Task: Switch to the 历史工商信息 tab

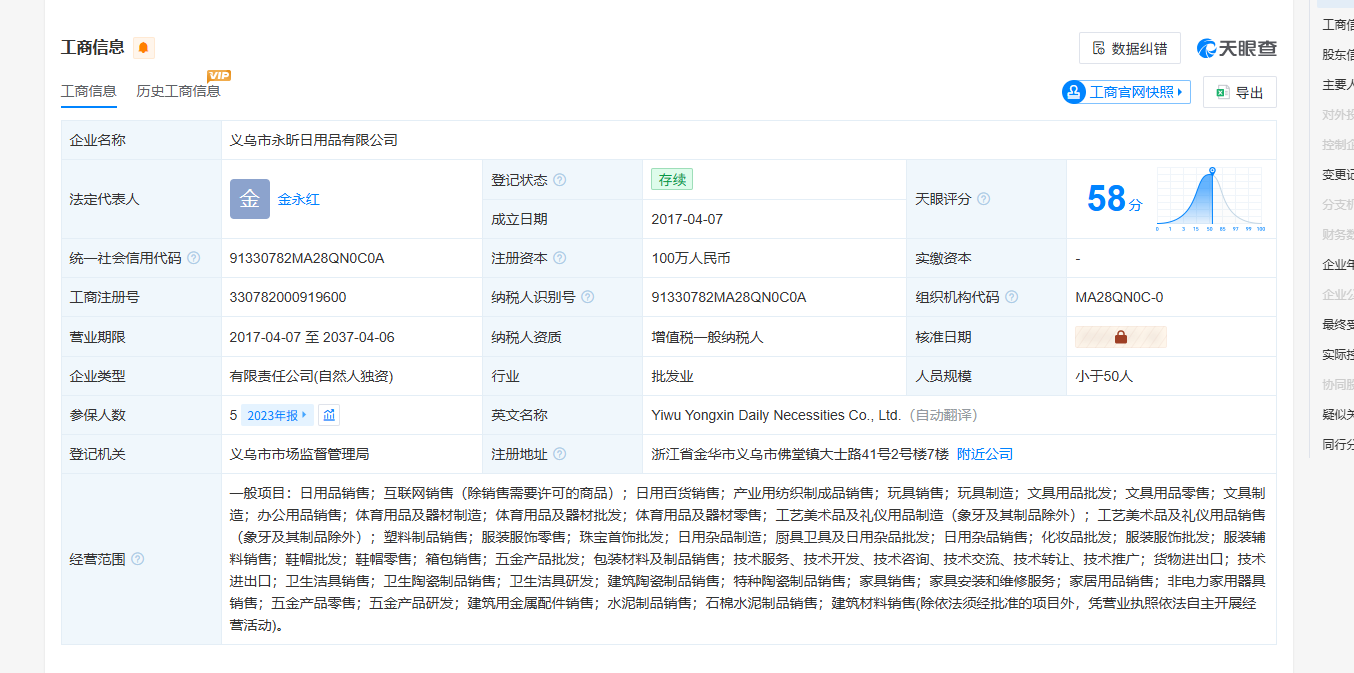Action: [178, 91]
